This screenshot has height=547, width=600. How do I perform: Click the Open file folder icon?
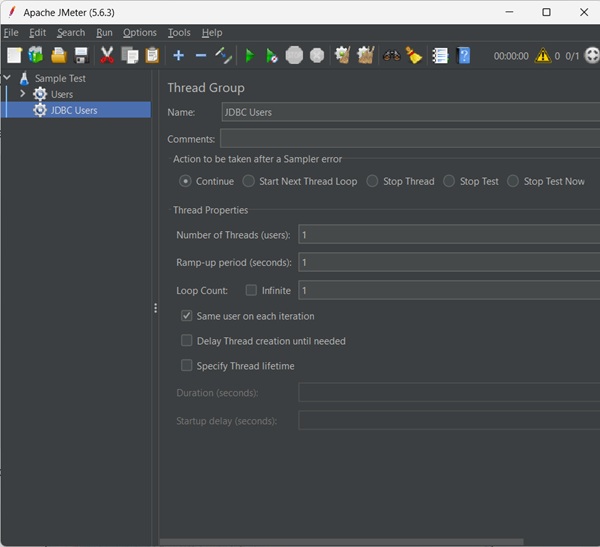(x=59, y=56)
